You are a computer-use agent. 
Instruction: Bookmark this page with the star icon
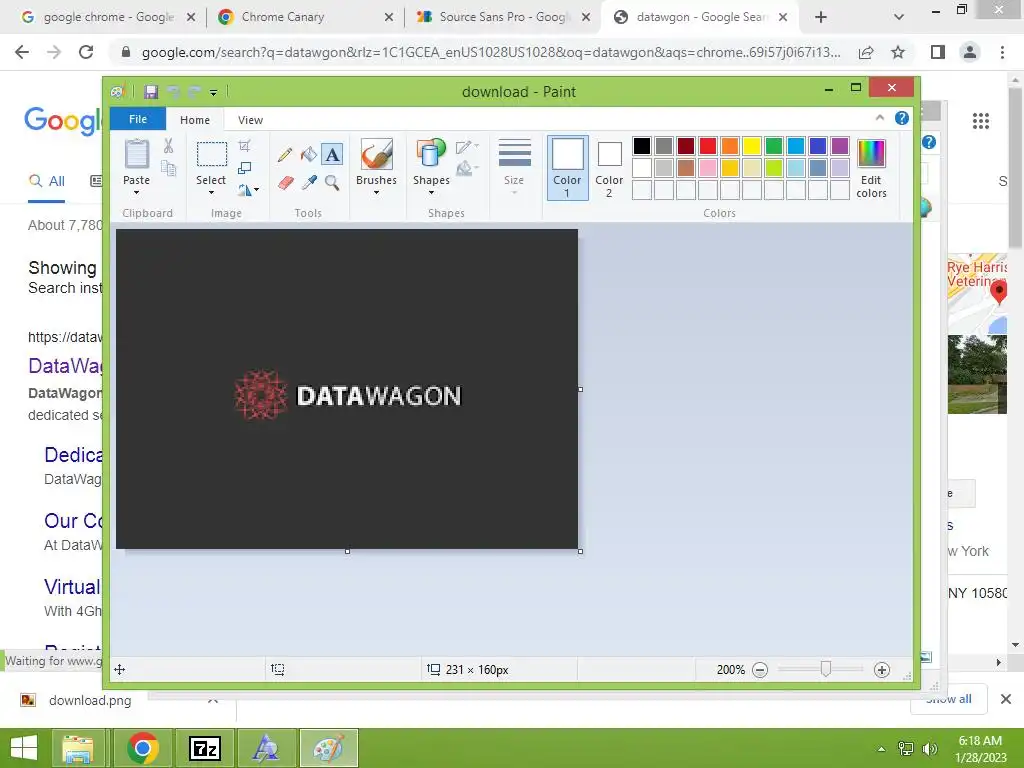click(x=898, y=52)
